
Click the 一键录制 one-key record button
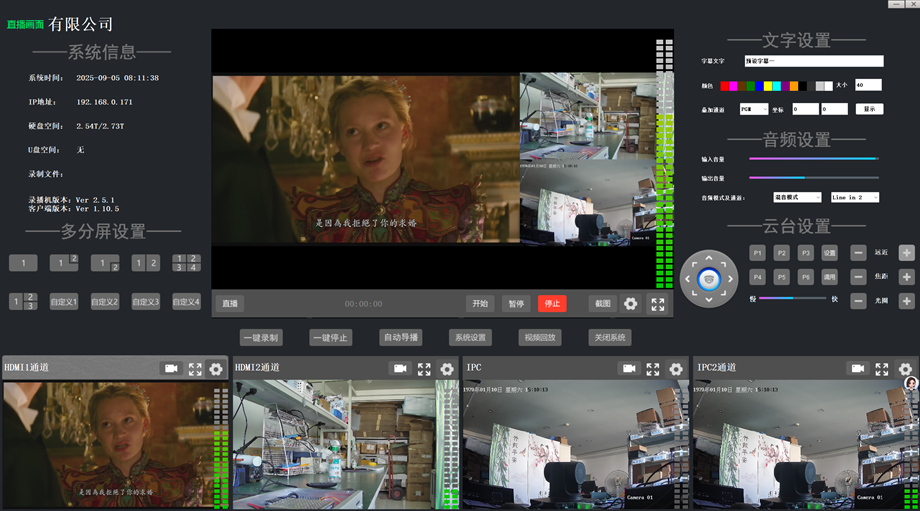(x=261, y=337)
